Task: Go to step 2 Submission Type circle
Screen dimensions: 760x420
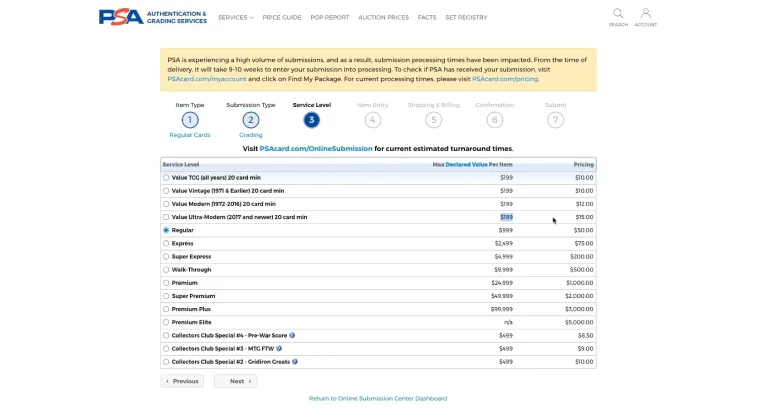Action: (x=251, y=120)
